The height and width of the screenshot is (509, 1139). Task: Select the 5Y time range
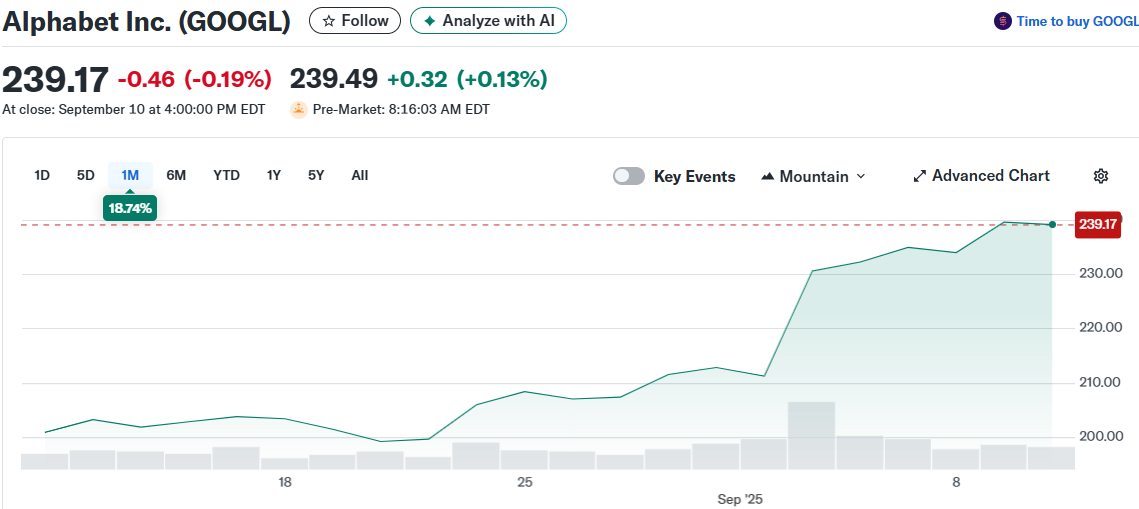pos(316,175)
